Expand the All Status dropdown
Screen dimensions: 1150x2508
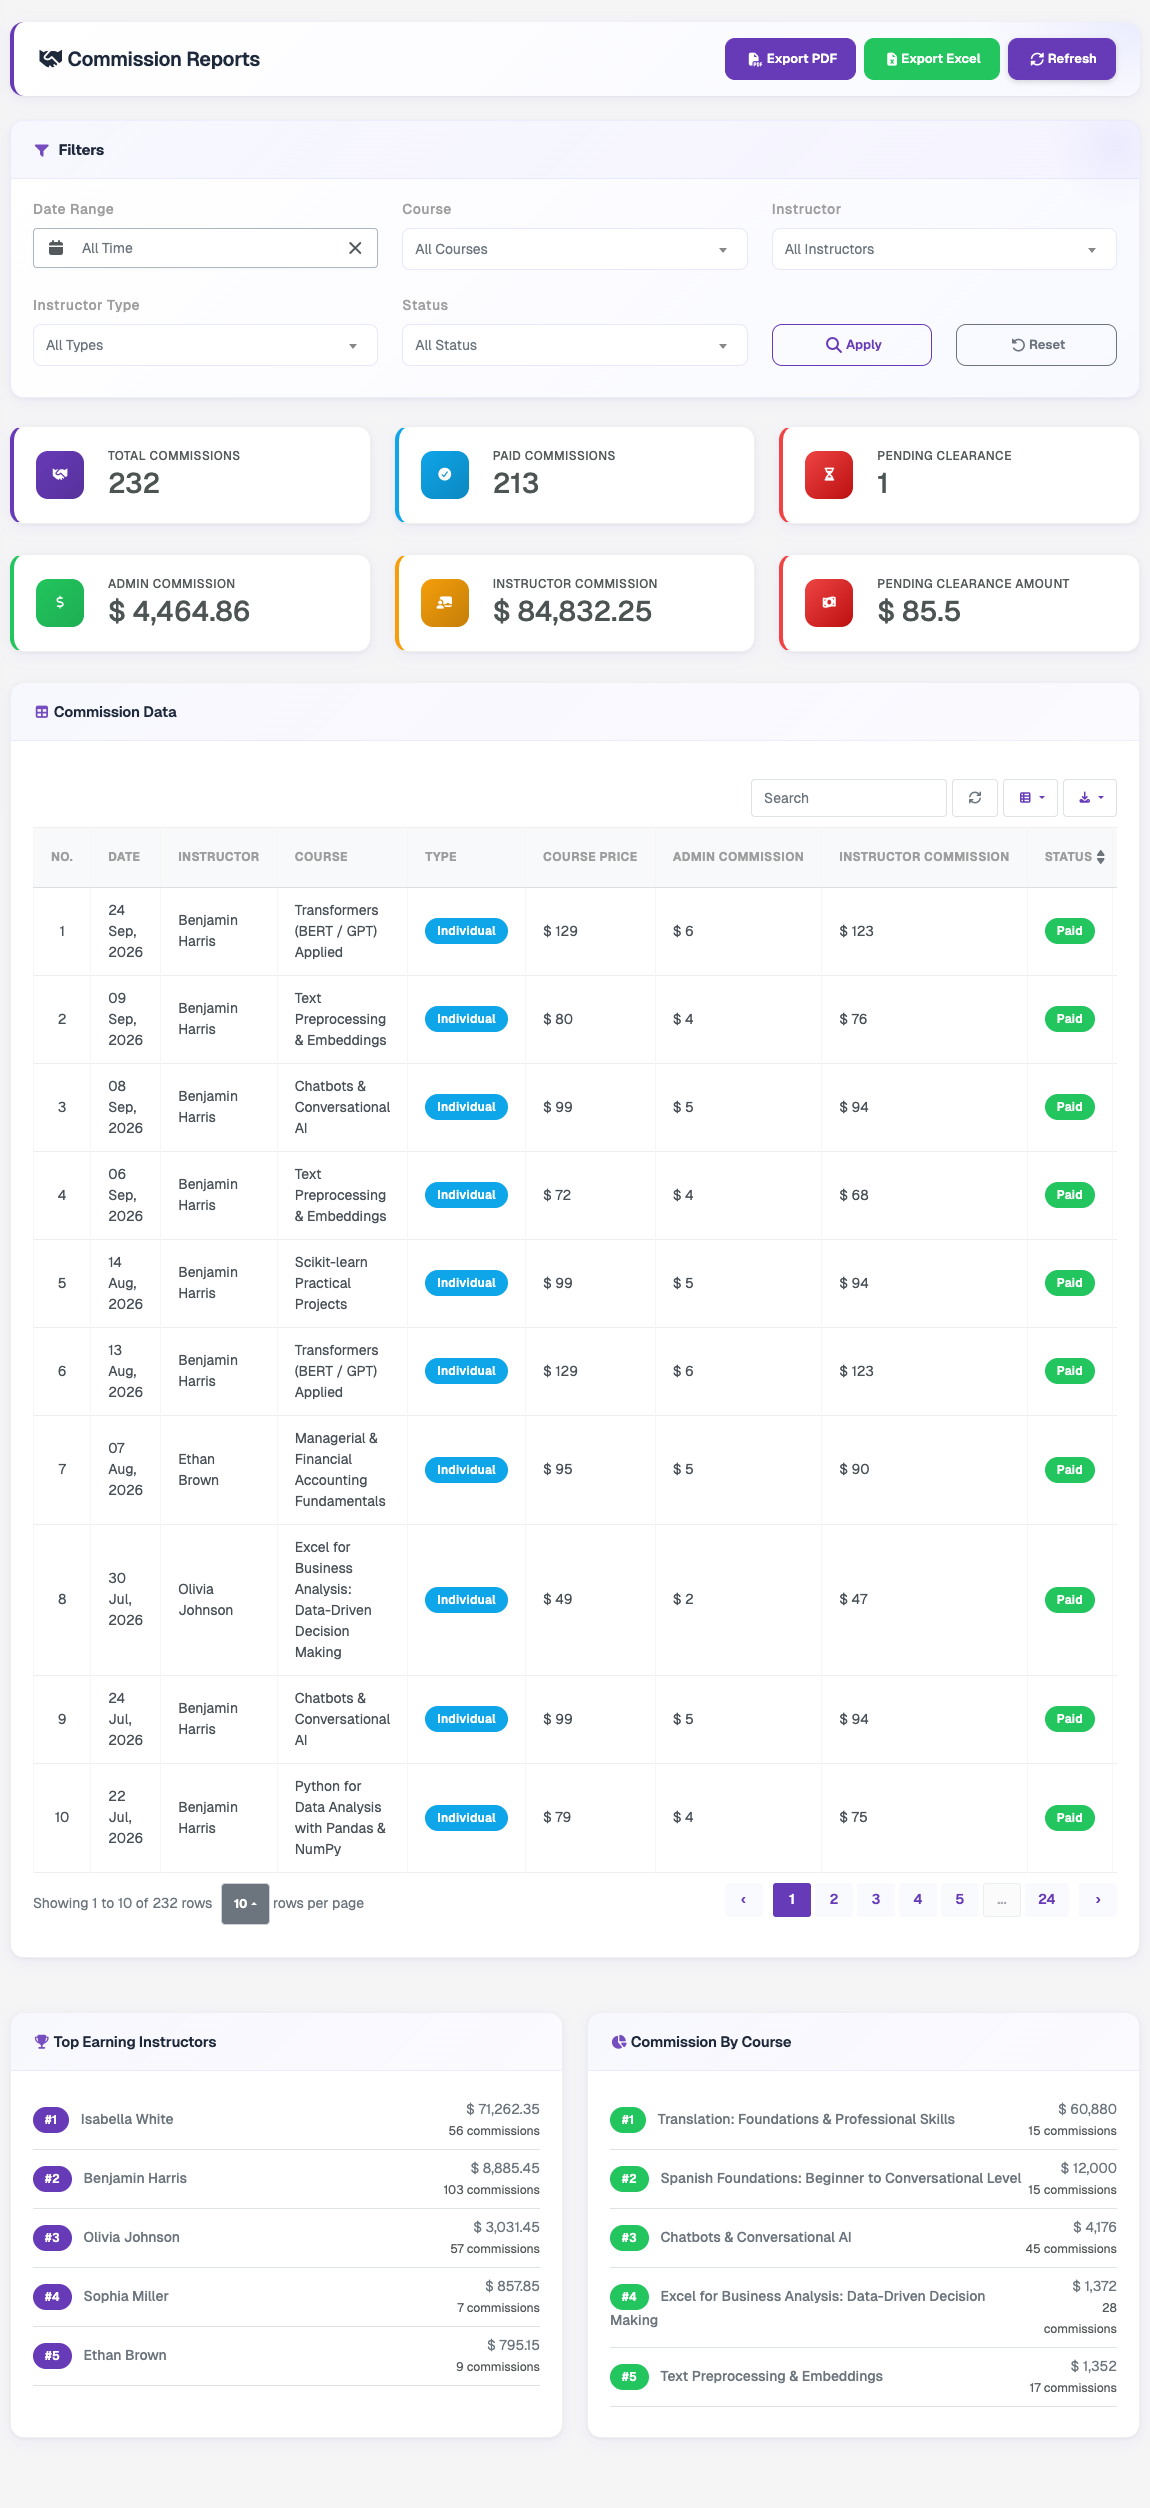tap(575, 345)
